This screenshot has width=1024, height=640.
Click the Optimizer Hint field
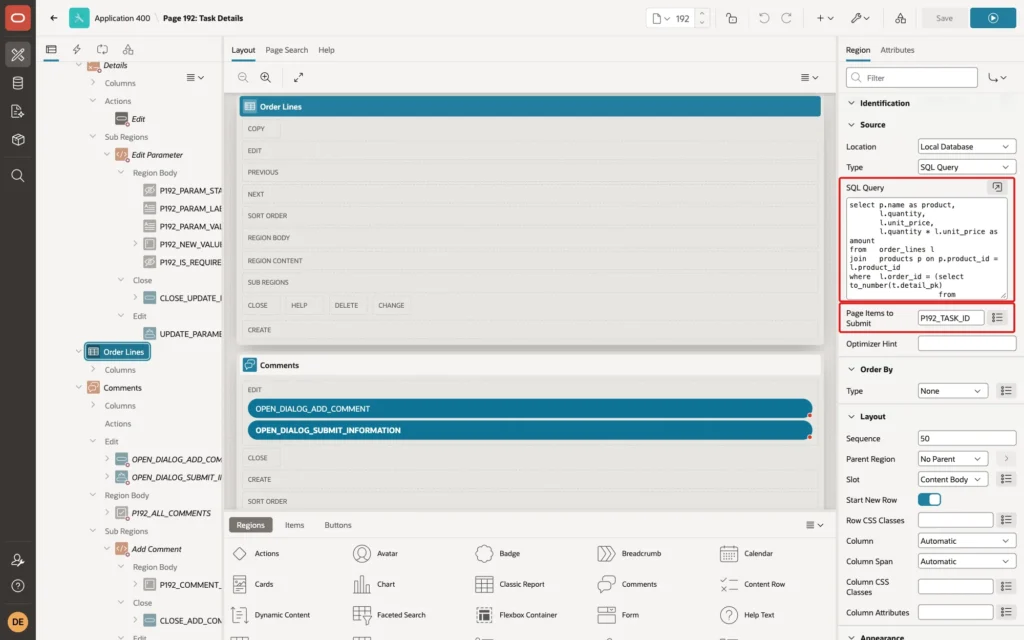click(967, 344)
